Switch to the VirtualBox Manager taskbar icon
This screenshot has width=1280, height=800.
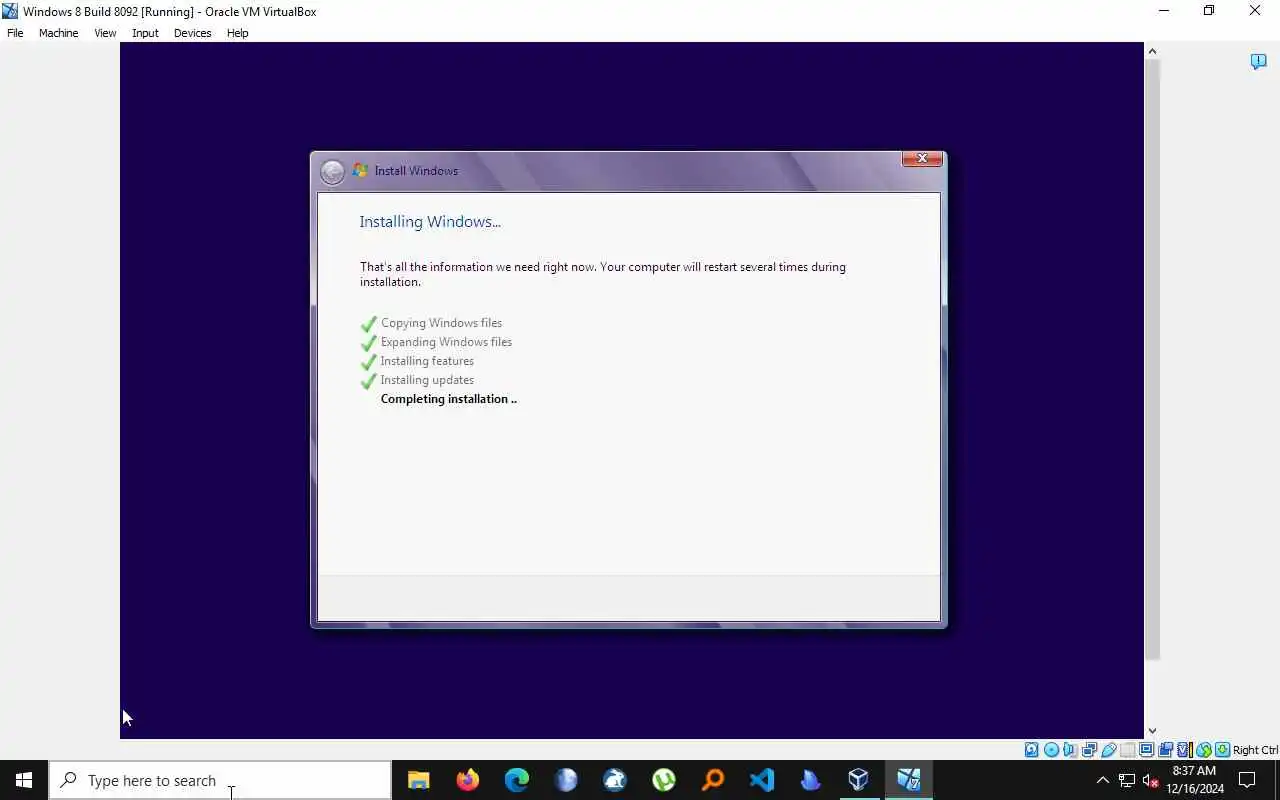(x=859, y=780)
